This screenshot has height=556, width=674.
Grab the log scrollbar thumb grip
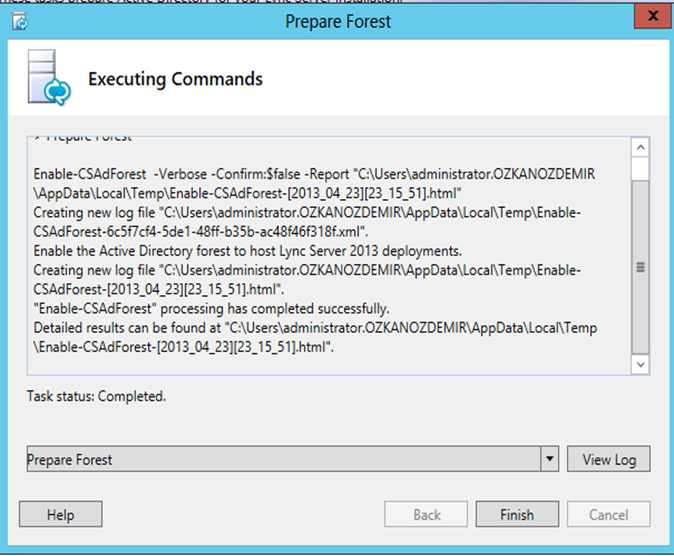[x=640, y=267]
